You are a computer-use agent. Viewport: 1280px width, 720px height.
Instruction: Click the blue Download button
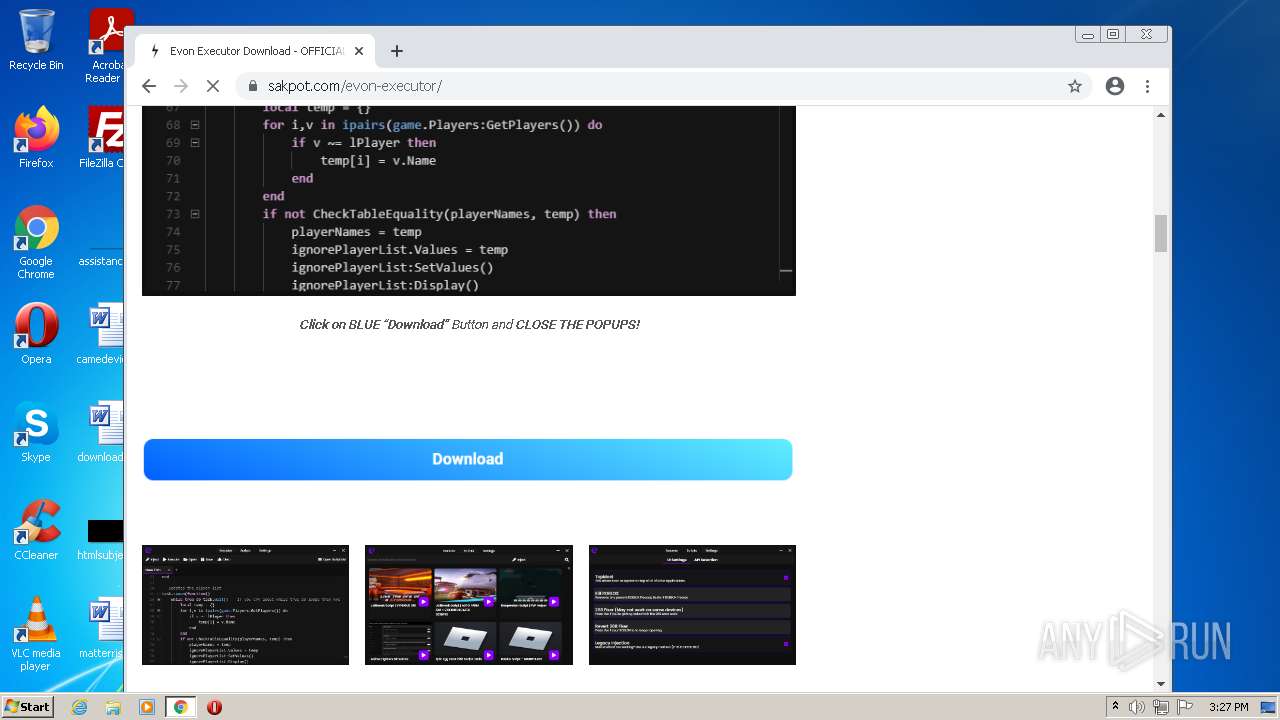(x=468, y=459)
